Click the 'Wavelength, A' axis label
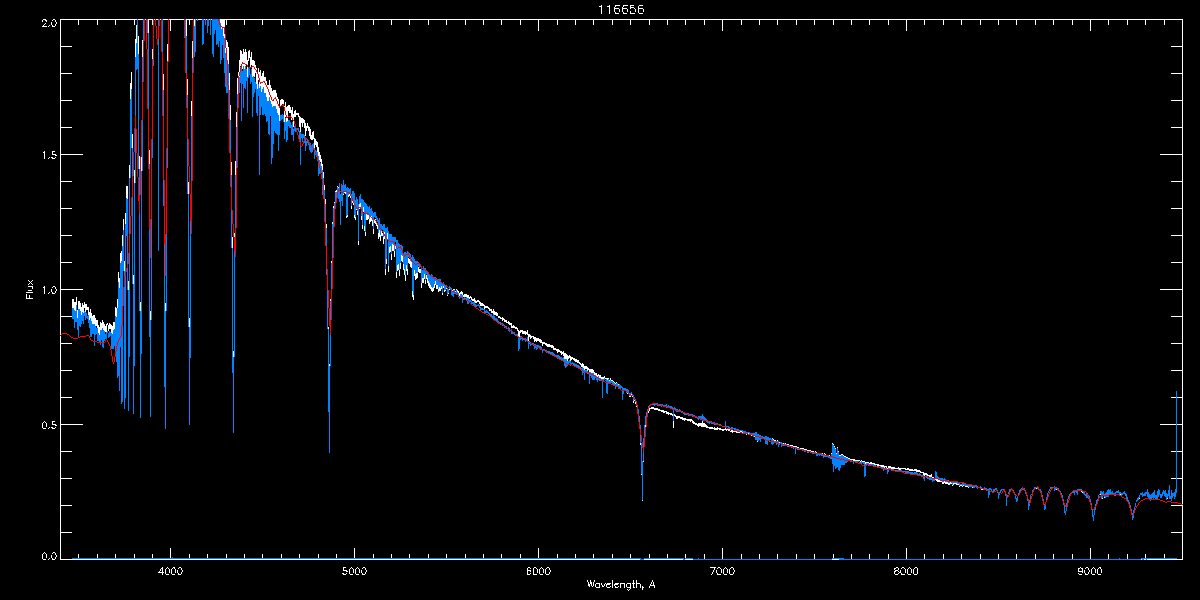The width and height of the screenshot is (1200, 600). (x=621, y=584)
